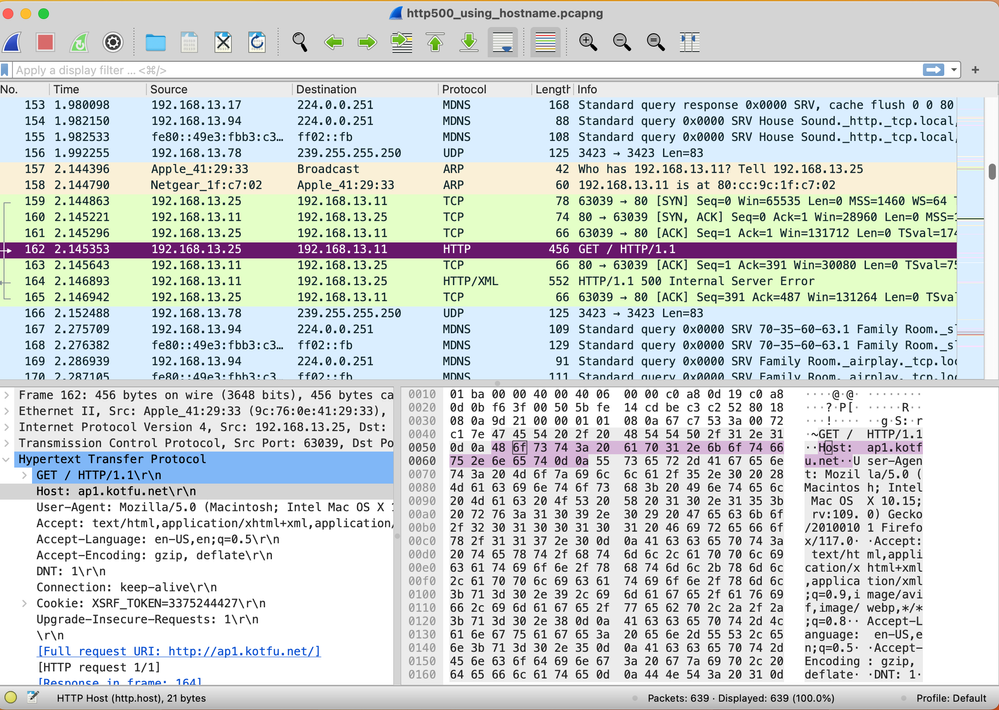This screenshot has width=999, height=710.
Task: Click the display filter bookmark icon
Action: [5, 70]
